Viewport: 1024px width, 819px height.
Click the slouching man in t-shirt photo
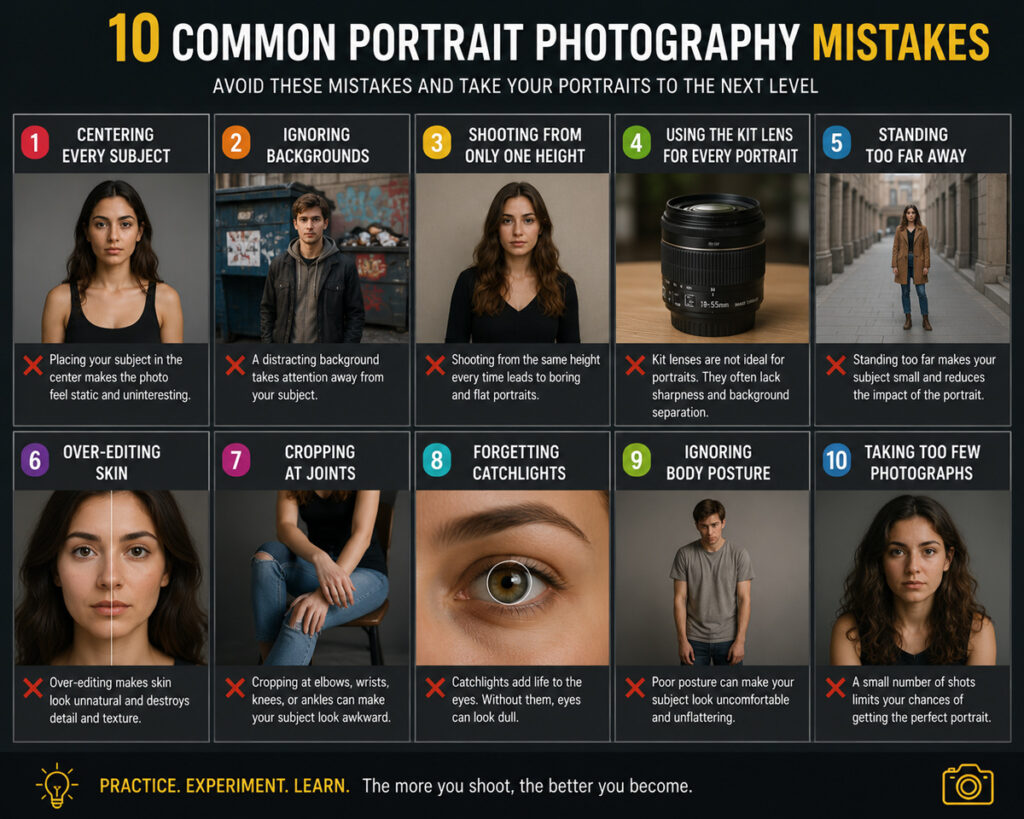tap(712, 578)
